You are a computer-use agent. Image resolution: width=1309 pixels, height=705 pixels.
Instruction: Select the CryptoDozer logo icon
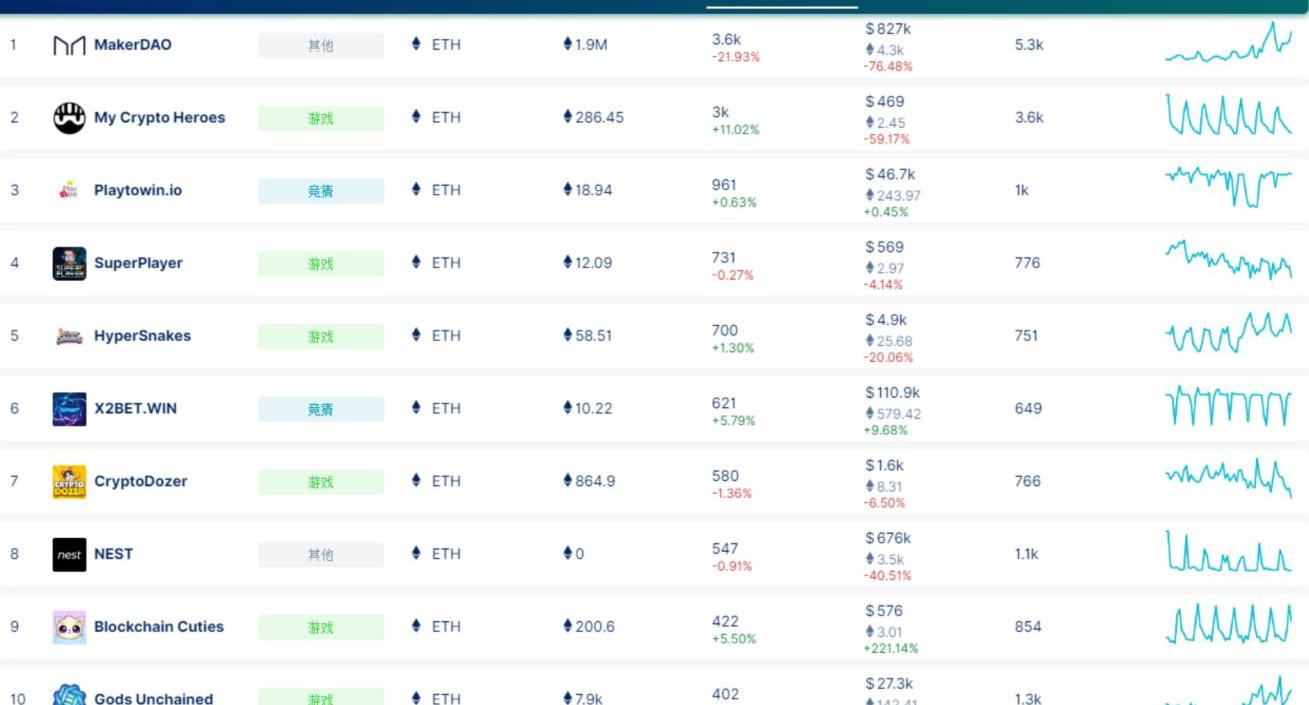click(69, 482)
